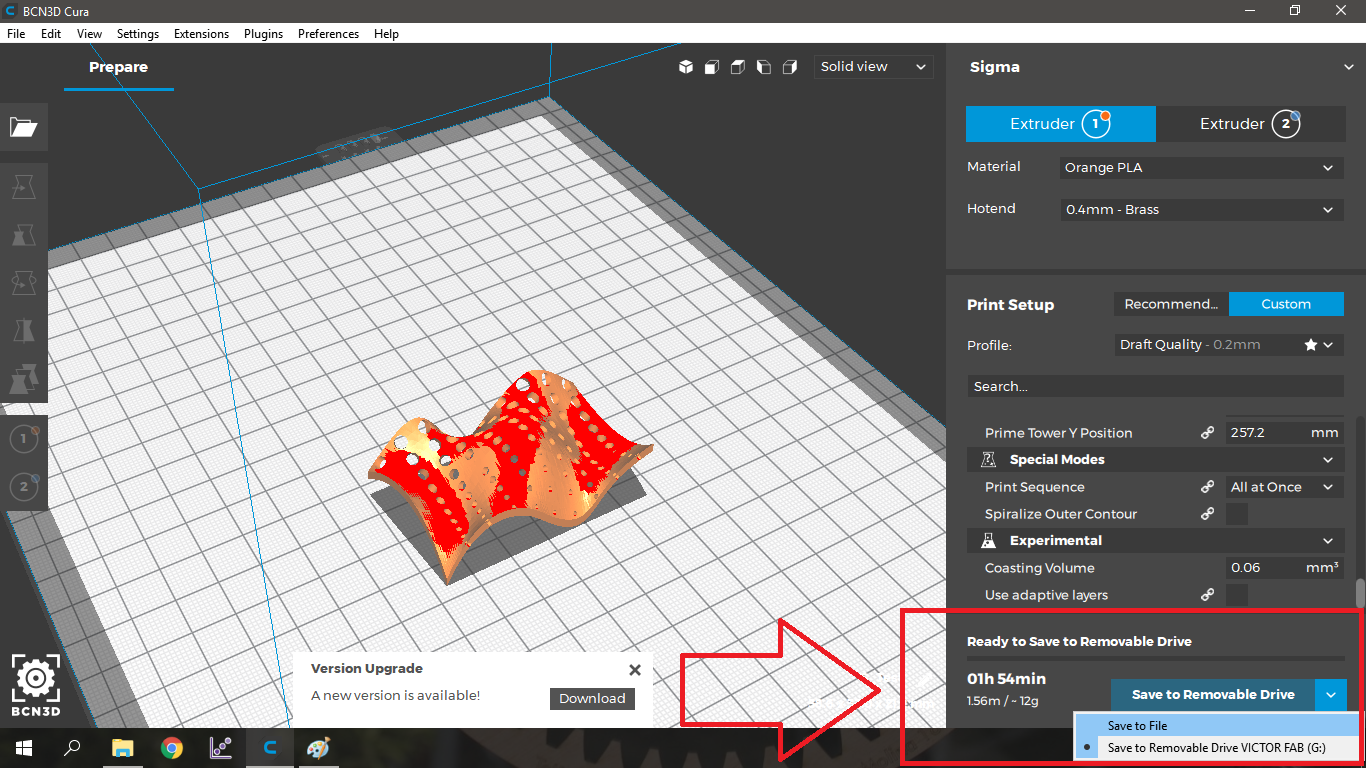Select the Mirror tool in left toolbar
This screenshot has height=768, width=1366.
click(23, 331)
